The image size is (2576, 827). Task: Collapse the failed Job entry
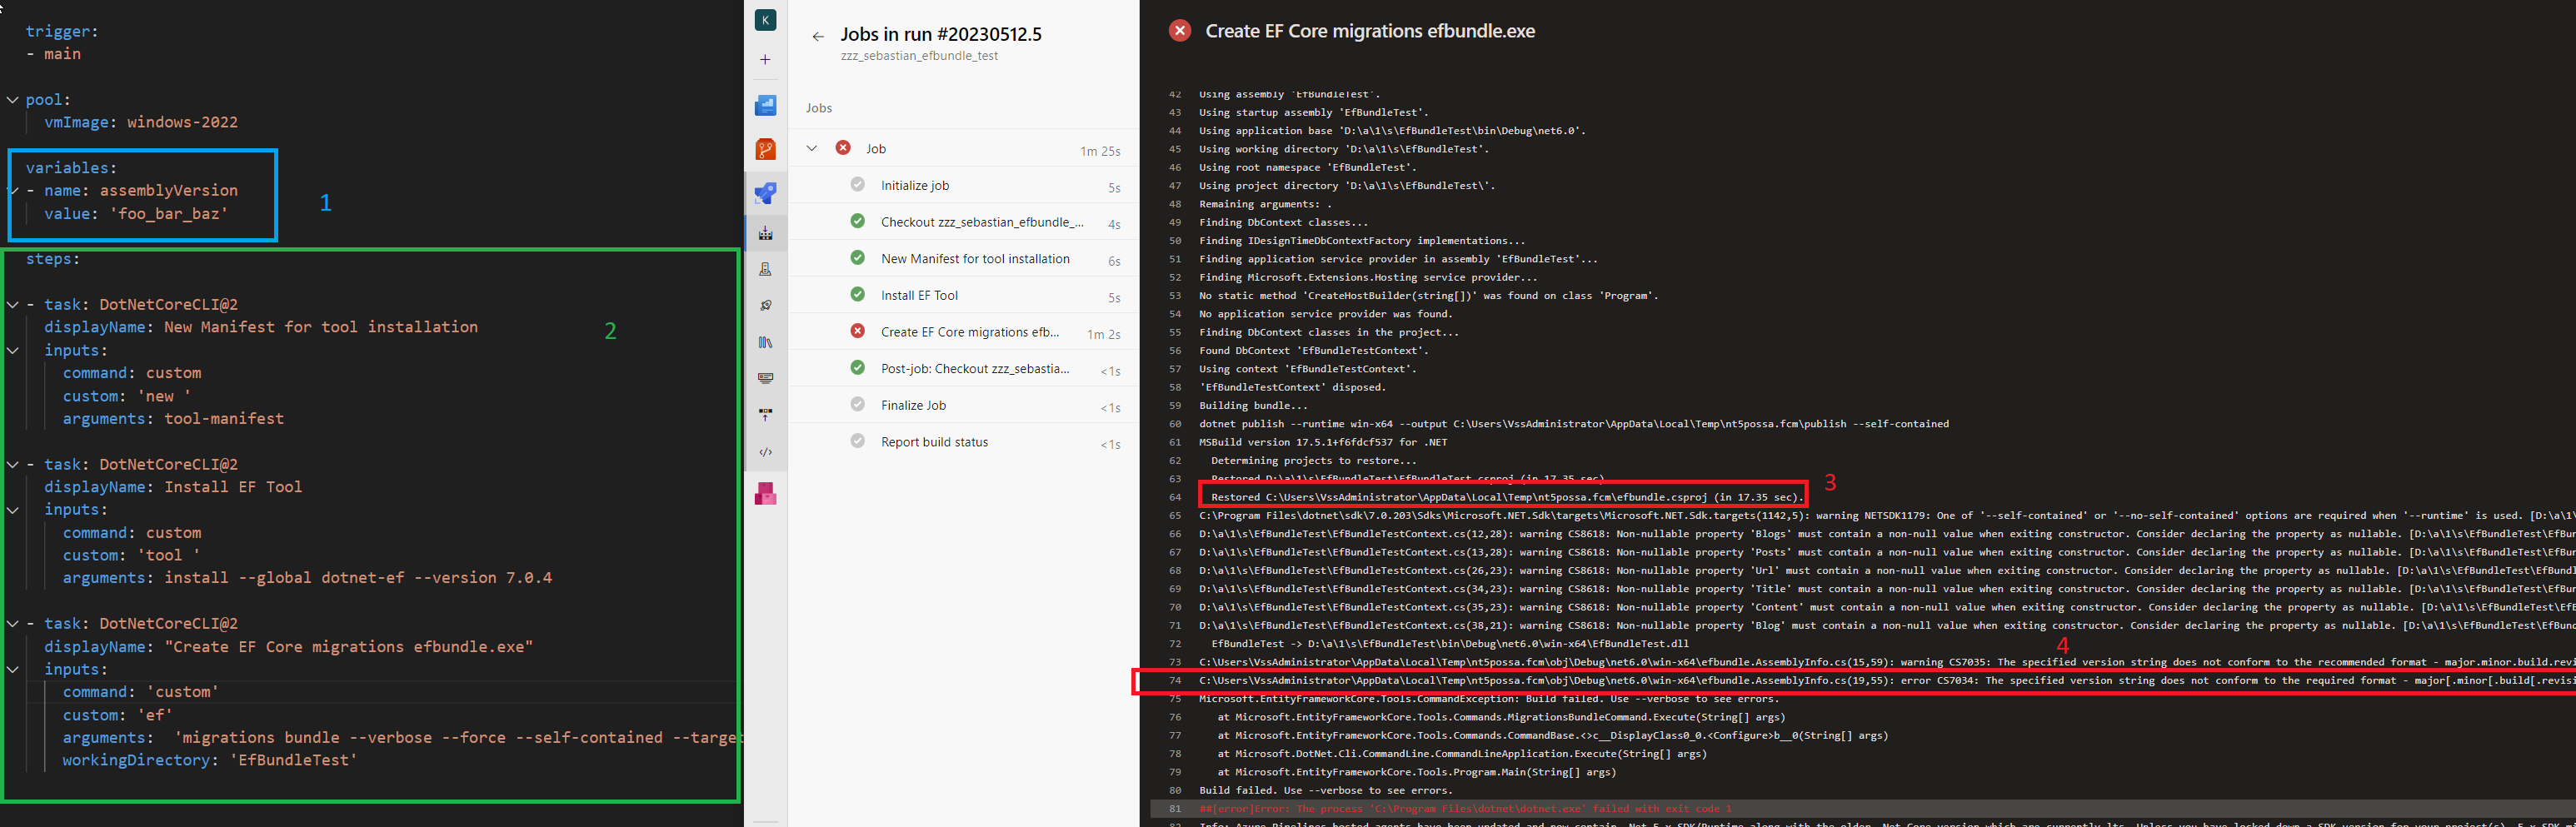pos(812,147)
